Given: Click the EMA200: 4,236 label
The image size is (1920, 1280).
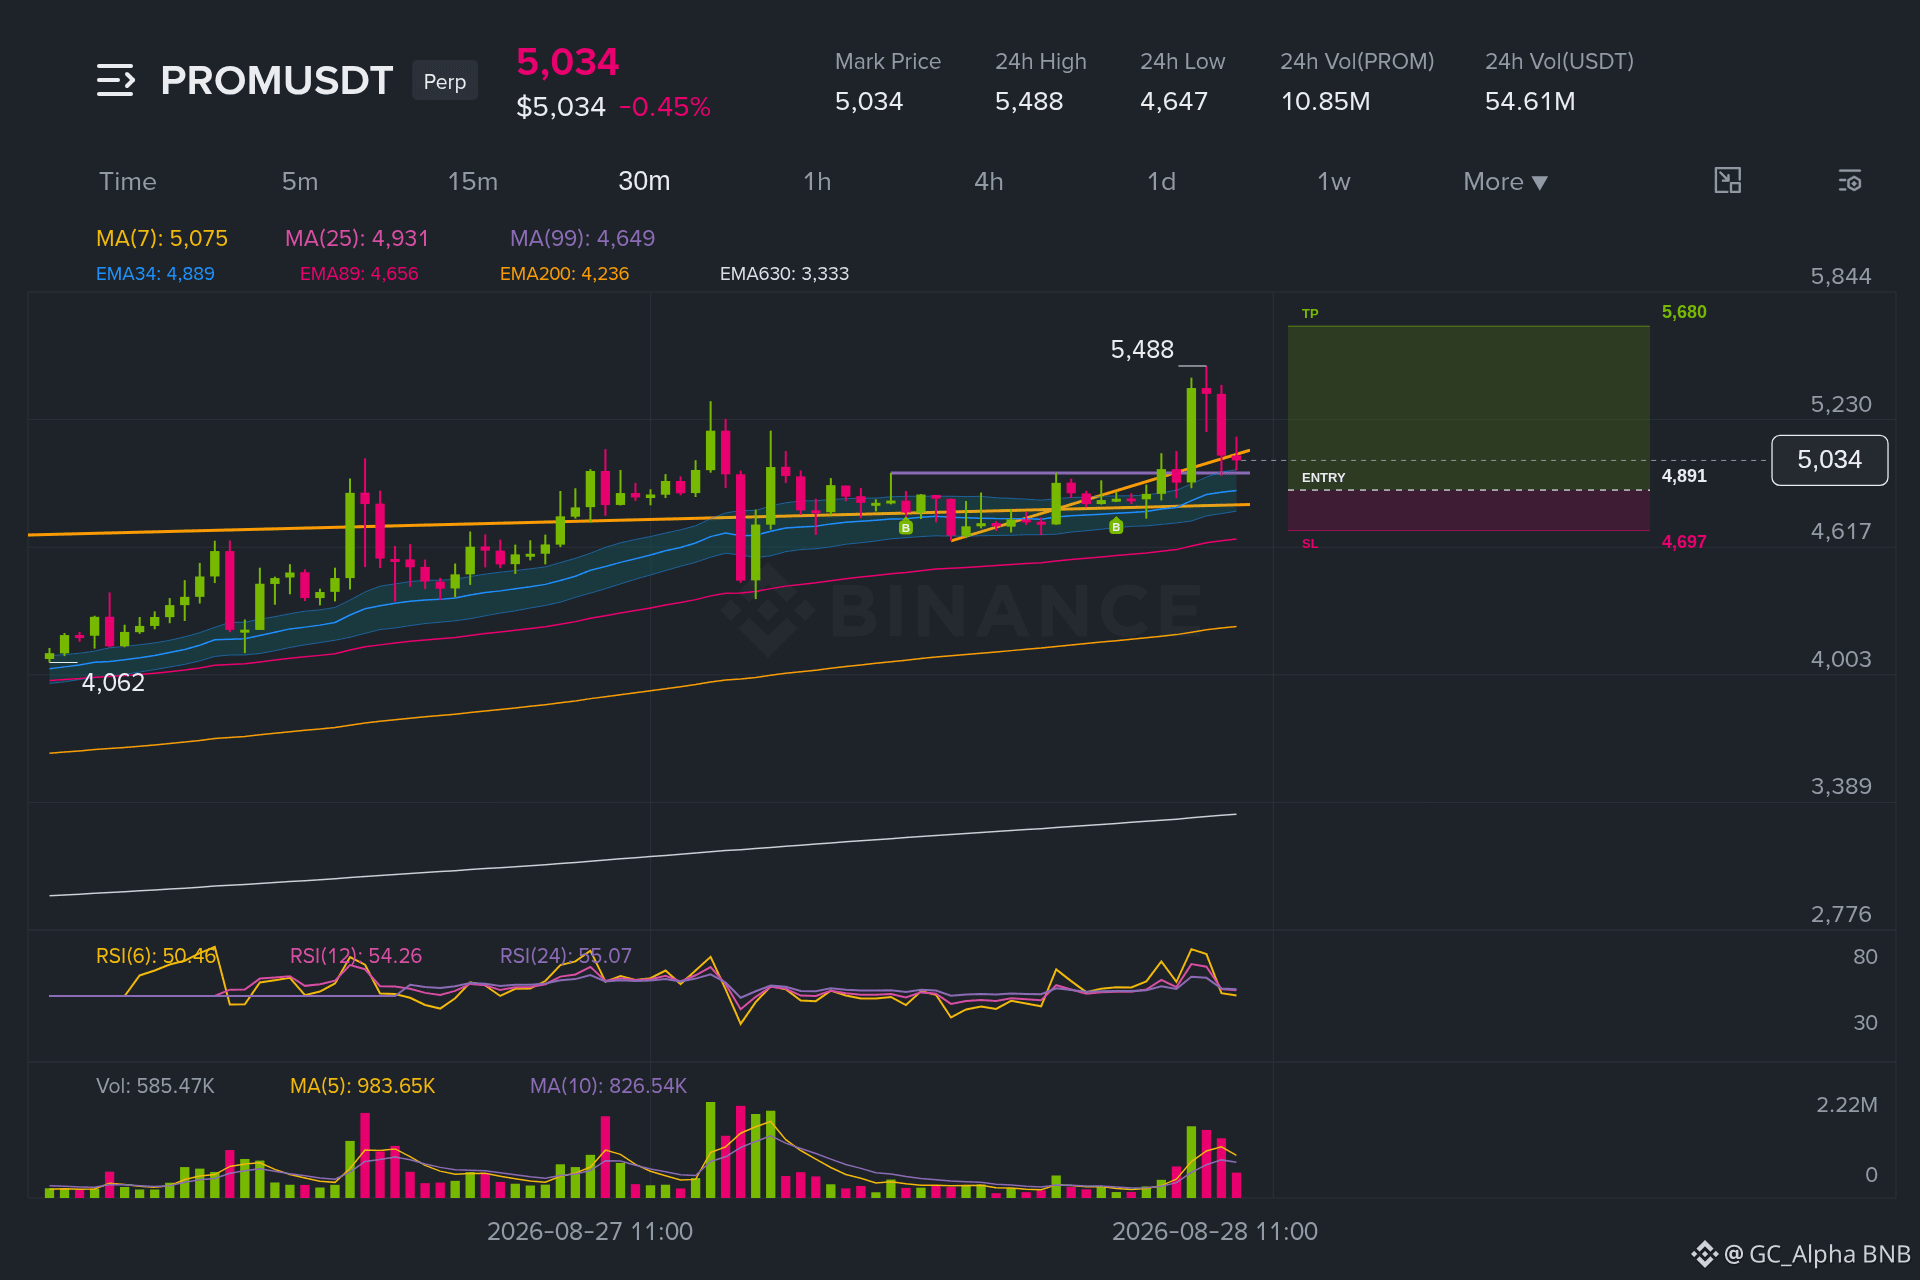Looking at the screenshot, I should click(565, 273).
